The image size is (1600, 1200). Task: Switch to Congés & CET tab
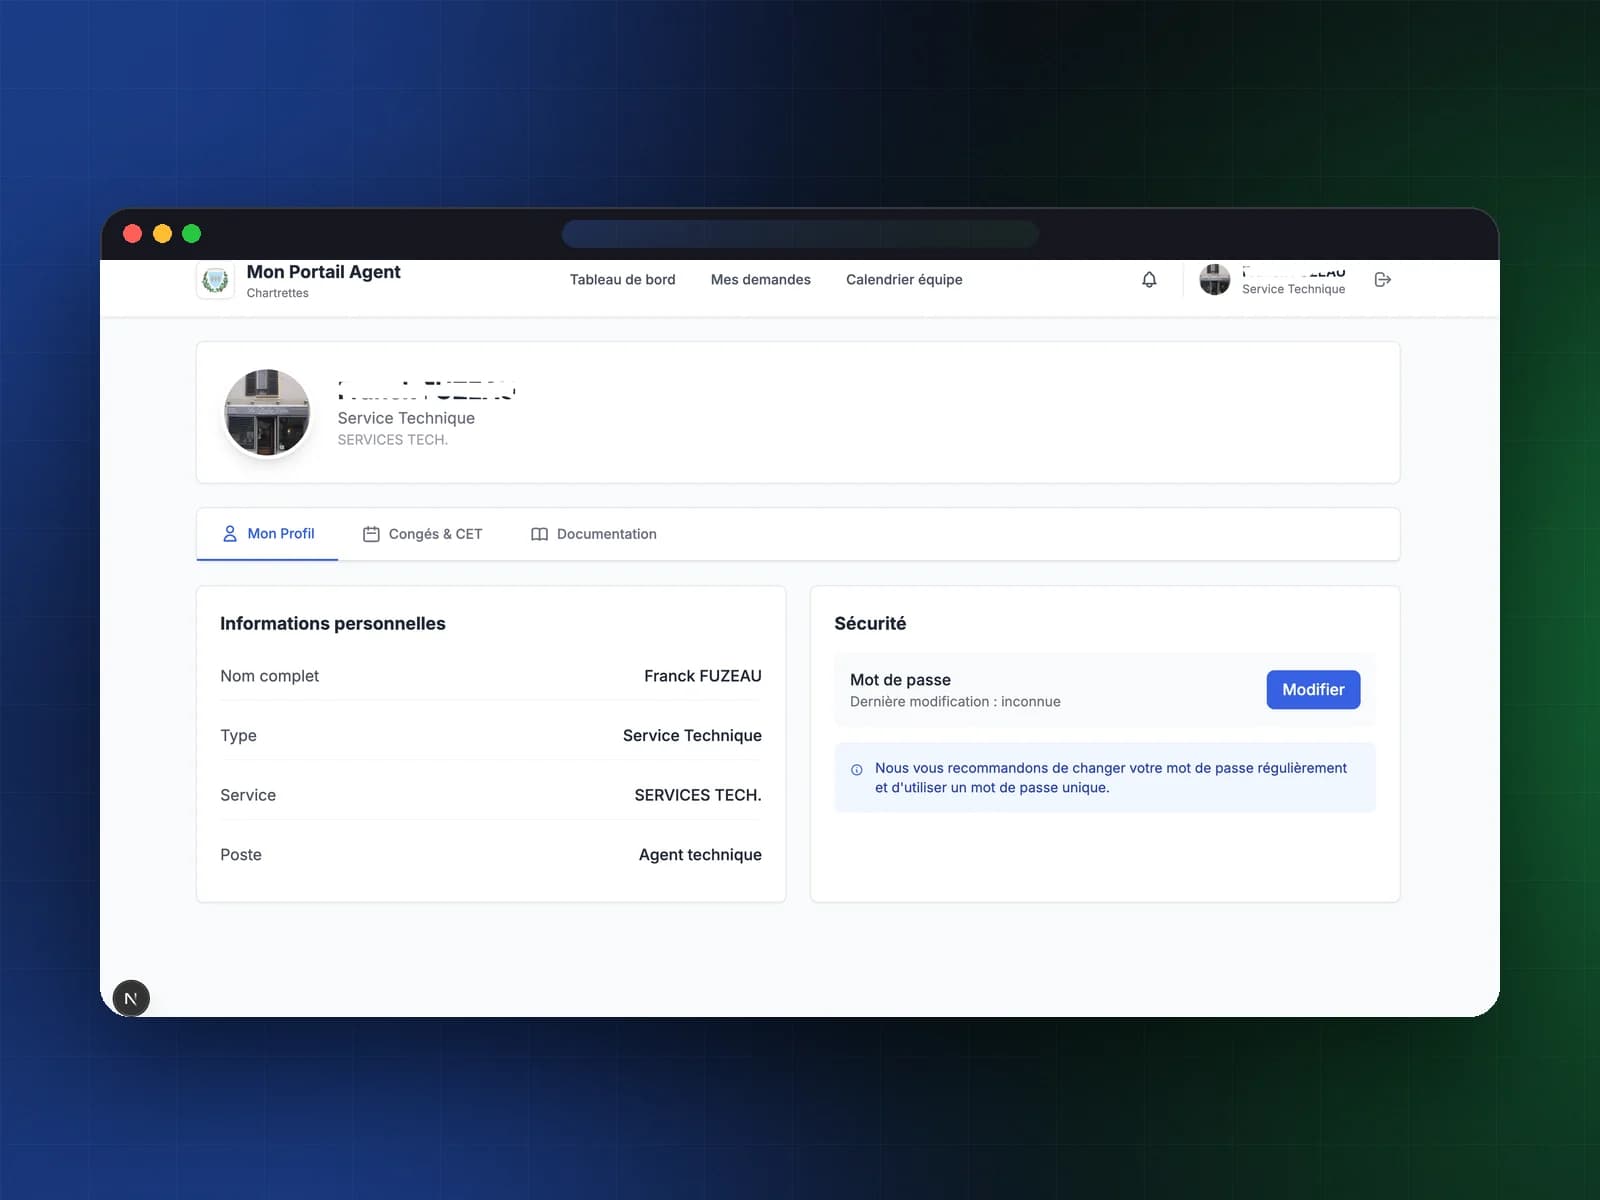click(422, 534)
